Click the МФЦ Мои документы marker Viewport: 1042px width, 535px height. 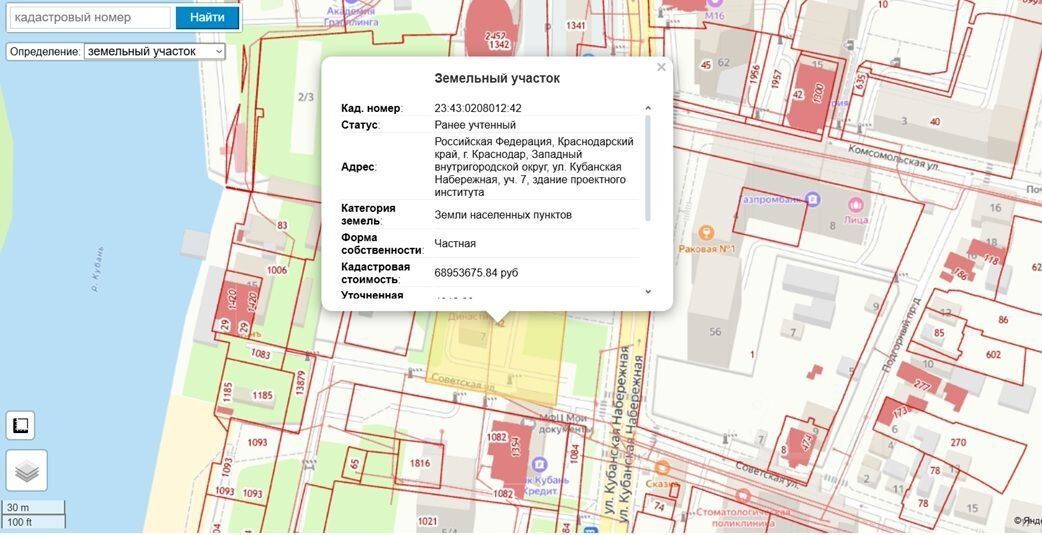click(528, 421)
